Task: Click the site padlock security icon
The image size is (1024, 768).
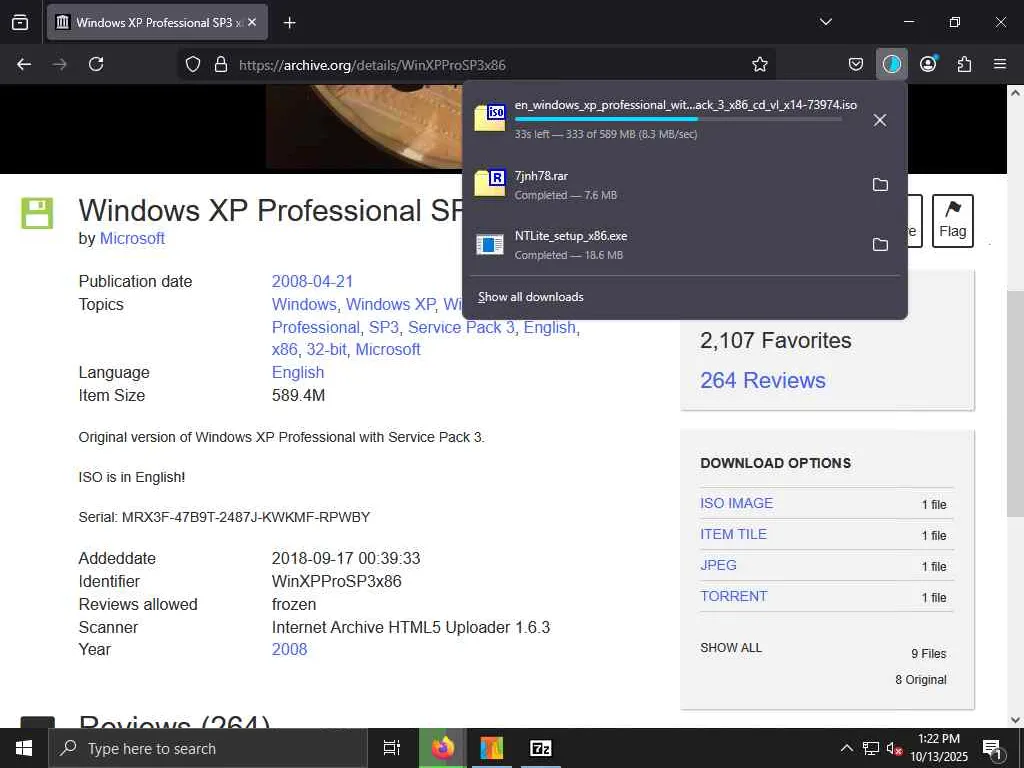Action: [x=221, y=65]
